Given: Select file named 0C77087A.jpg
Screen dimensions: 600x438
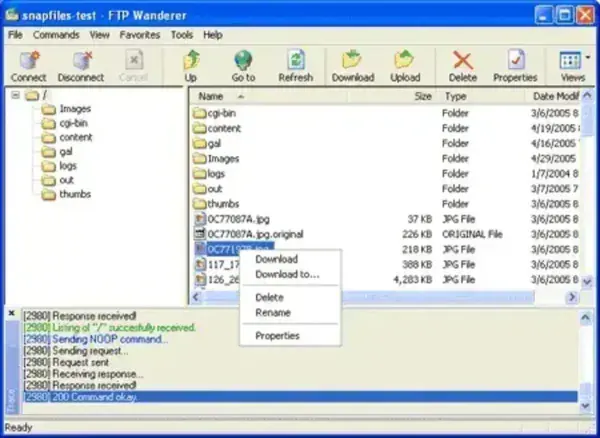Looking at the screenshot, I should (x=238, y=219).
